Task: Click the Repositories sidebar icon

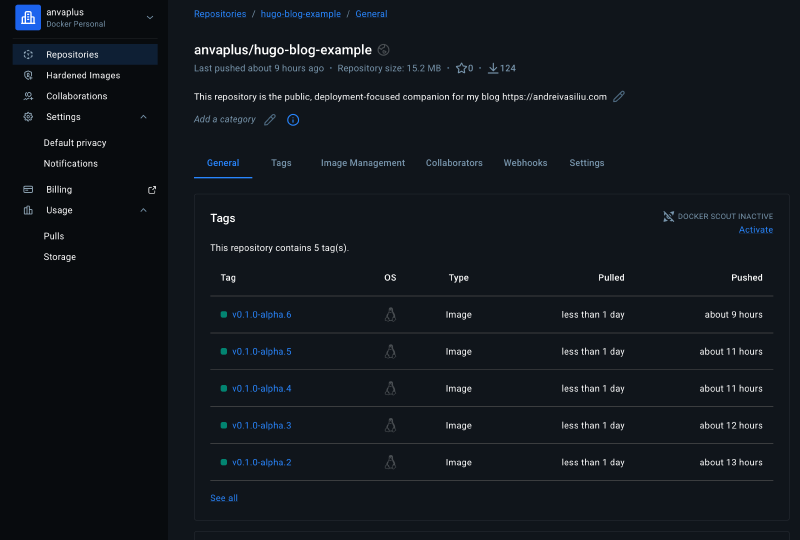Action: 28,55
